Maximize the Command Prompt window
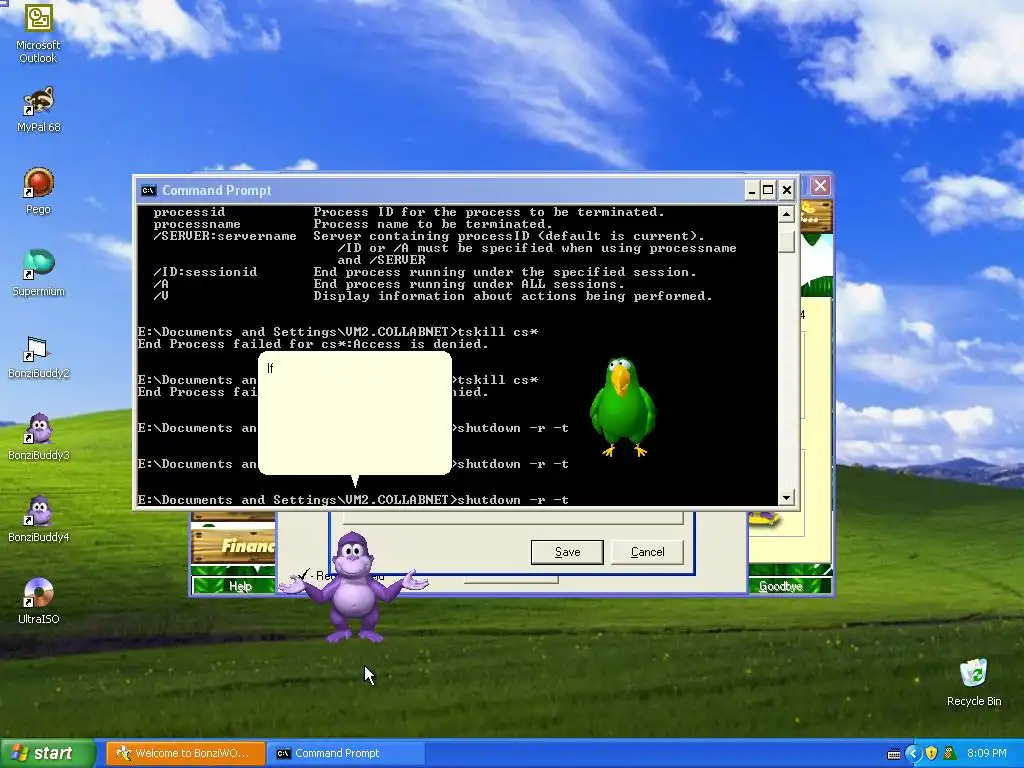The height and width of the screenshot is (768, 1024). point(769,190)
